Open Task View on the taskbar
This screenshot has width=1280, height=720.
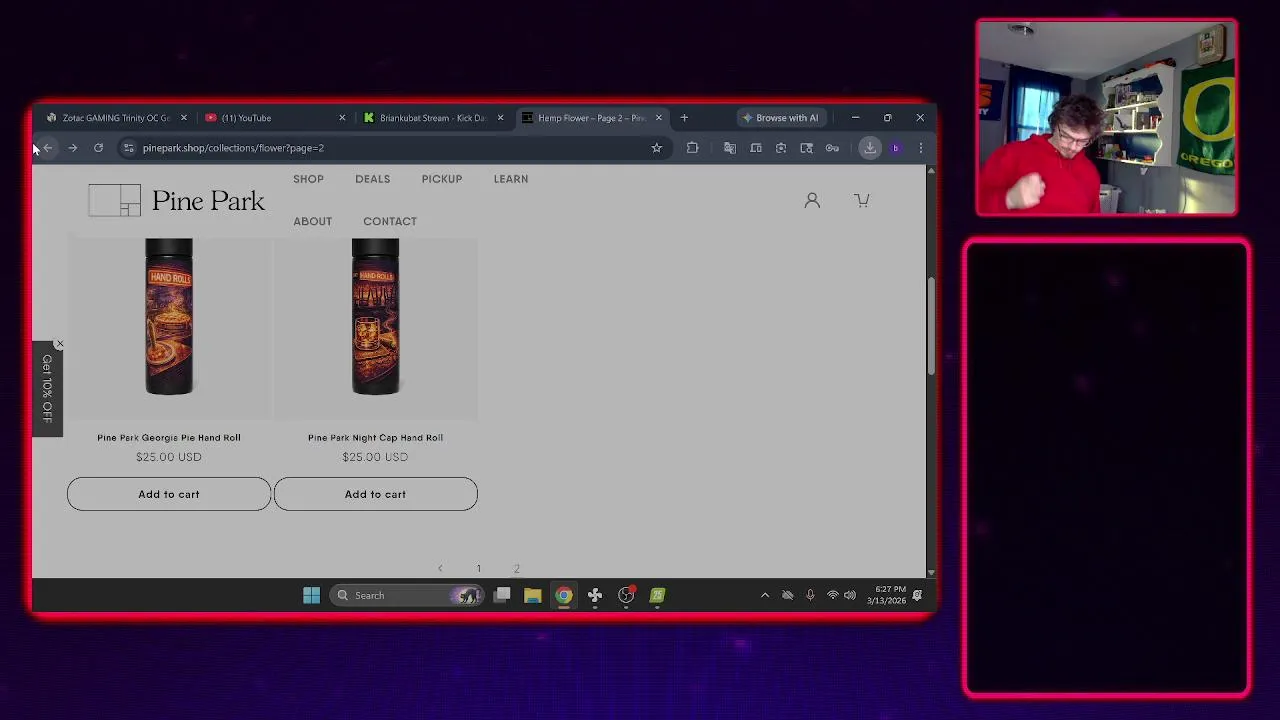tap(502, 595)
